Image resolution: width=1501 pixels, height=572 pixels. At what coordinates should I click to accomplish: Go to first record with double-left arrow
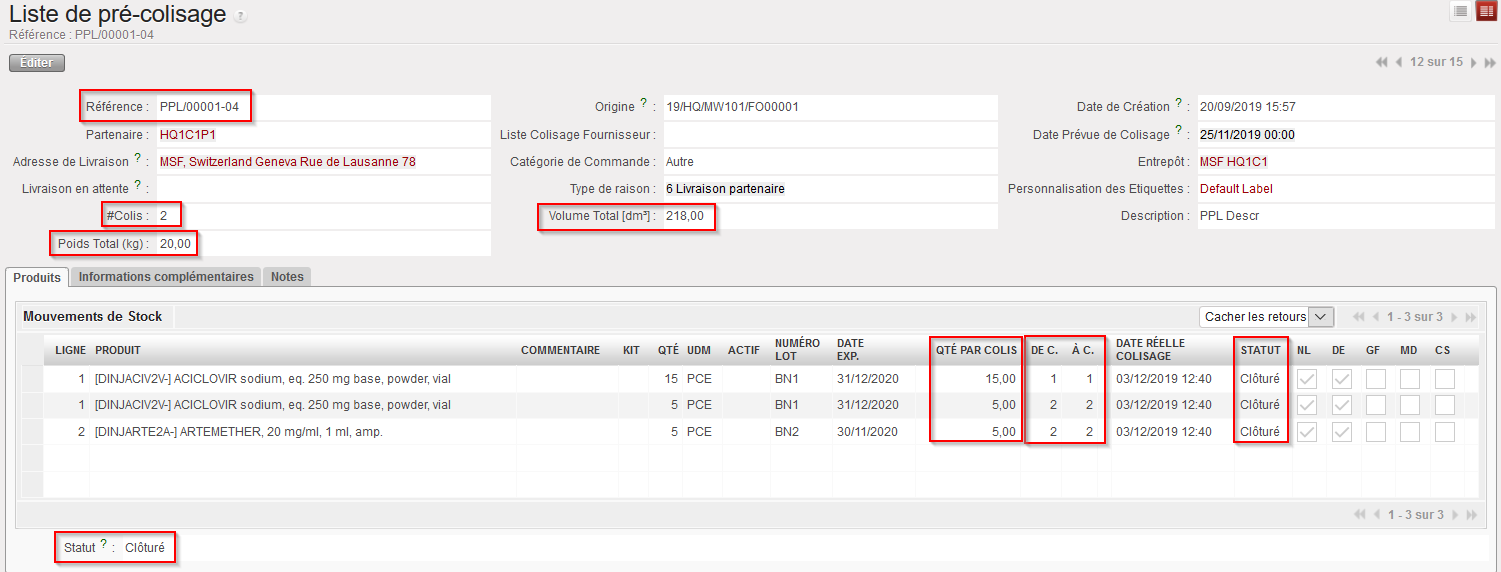pyautogui.click(x=1382, y=62)
